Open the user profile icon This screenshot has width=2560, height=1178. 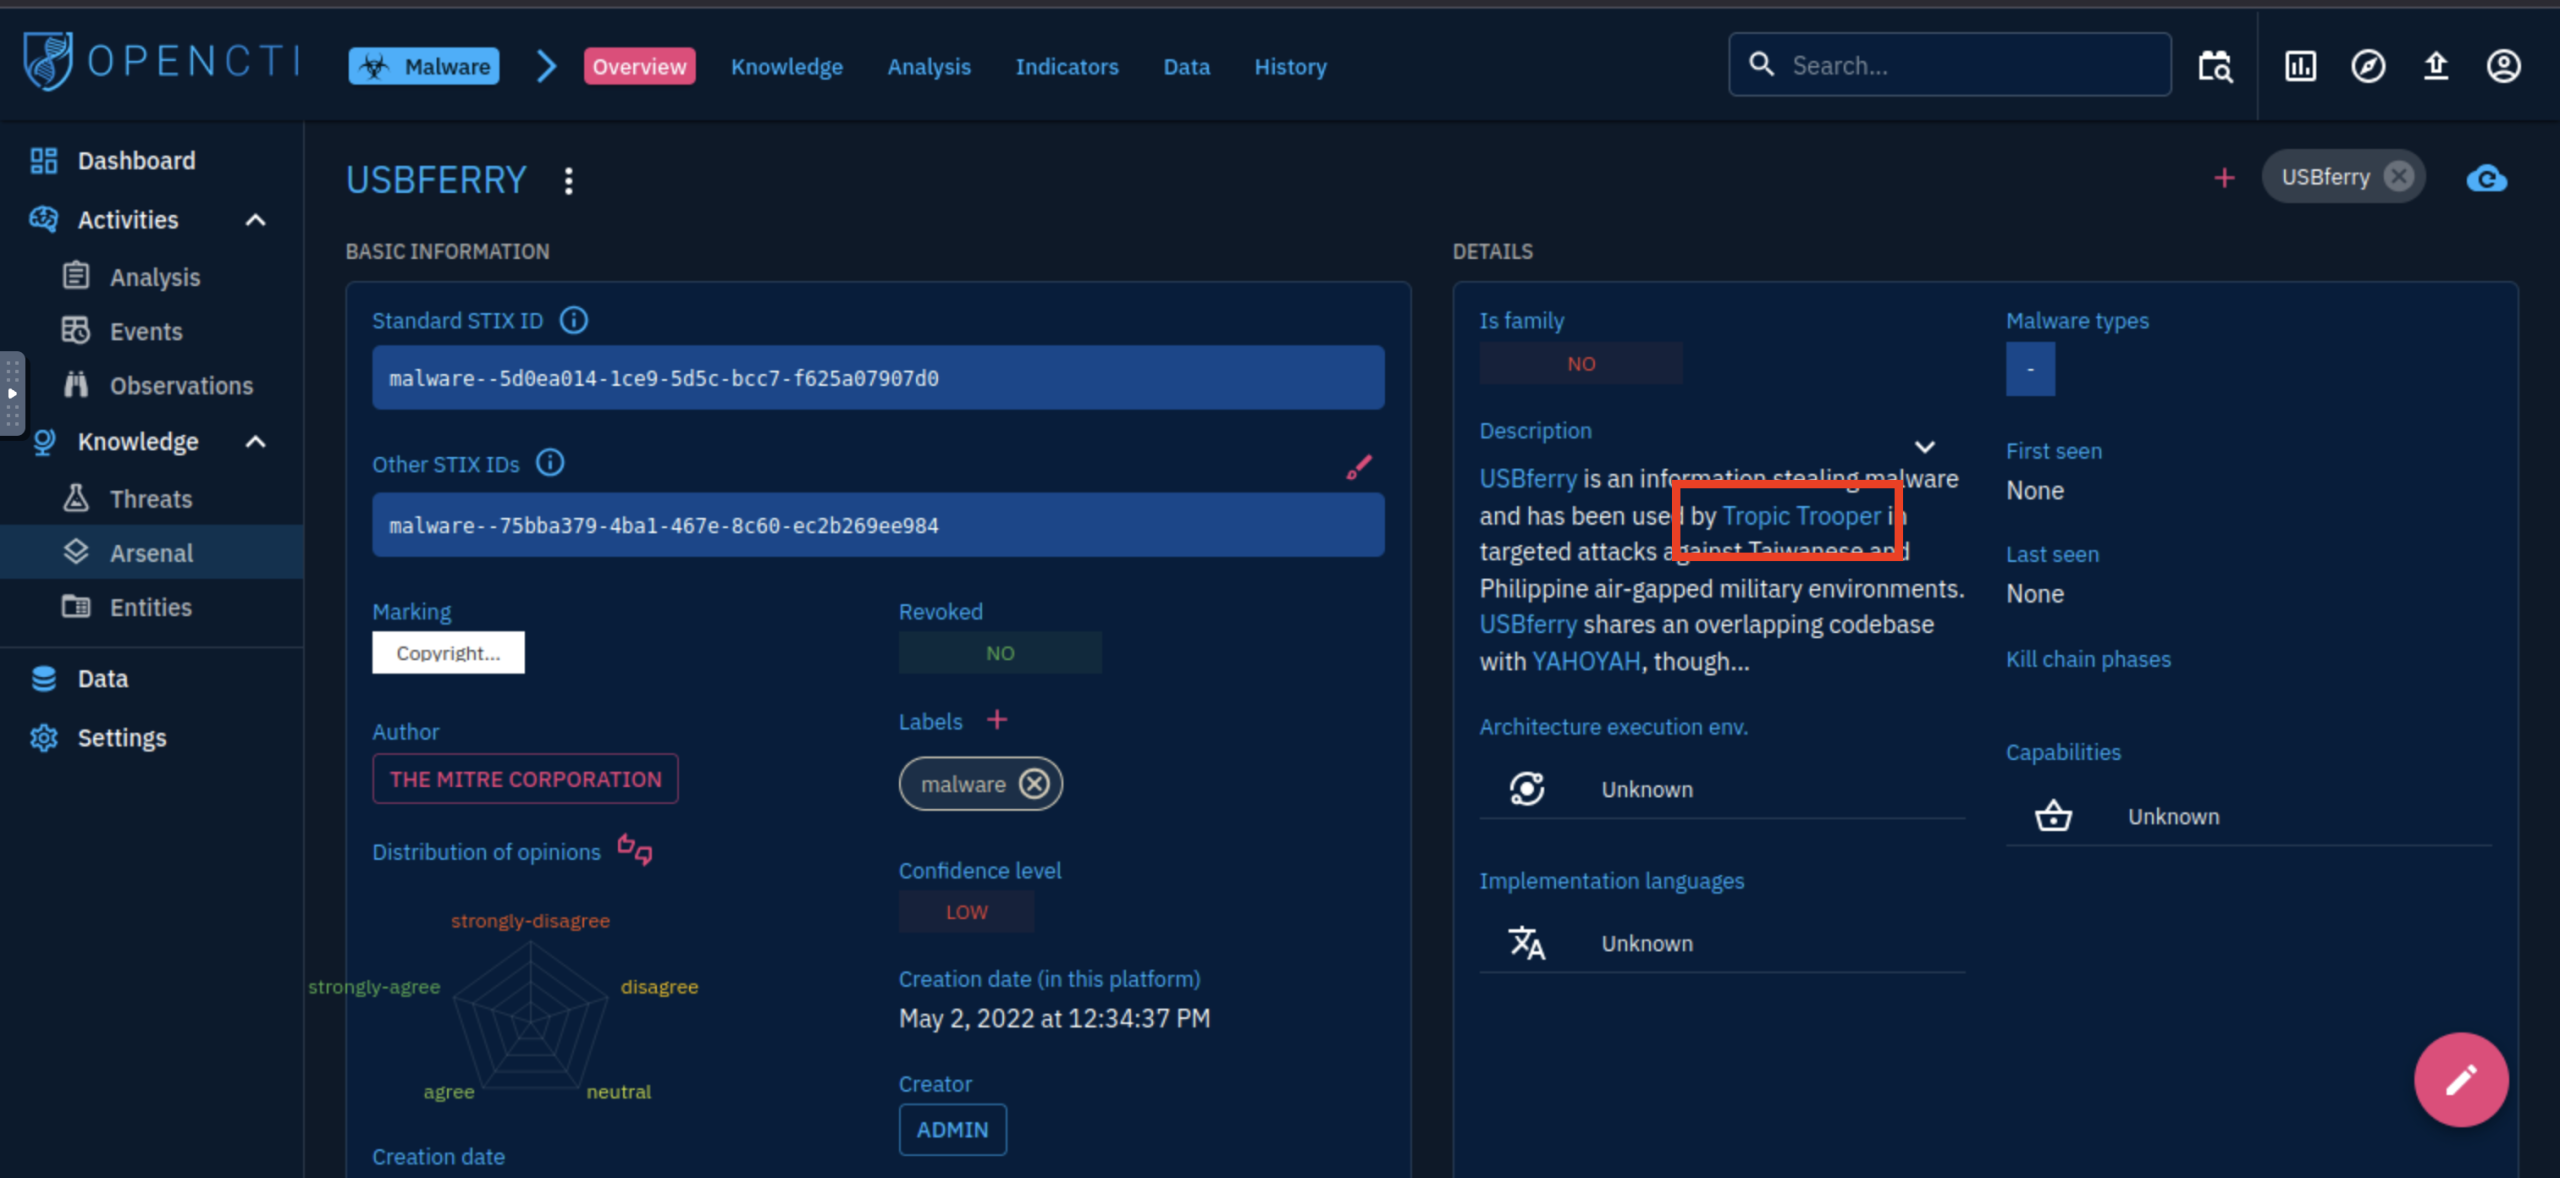2504,66
